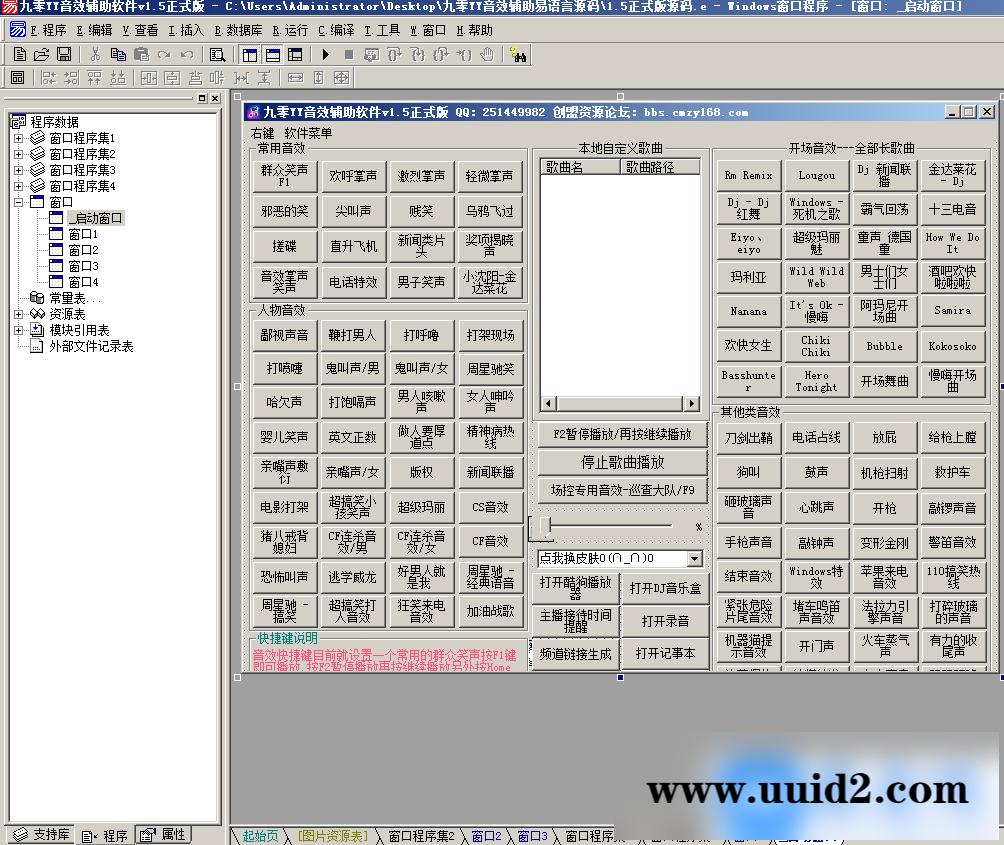Switch to the 属性 tab

164,834
